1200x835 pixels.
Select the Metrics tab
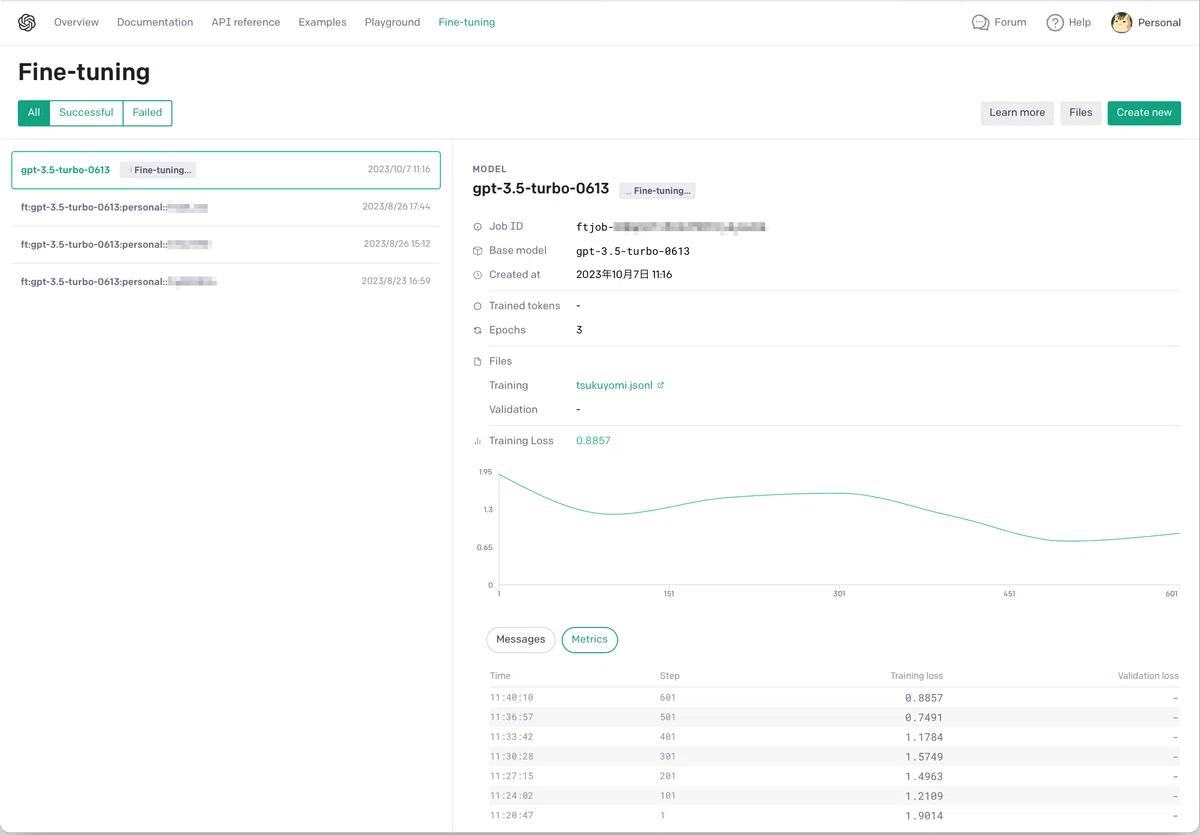click(590, 639)
